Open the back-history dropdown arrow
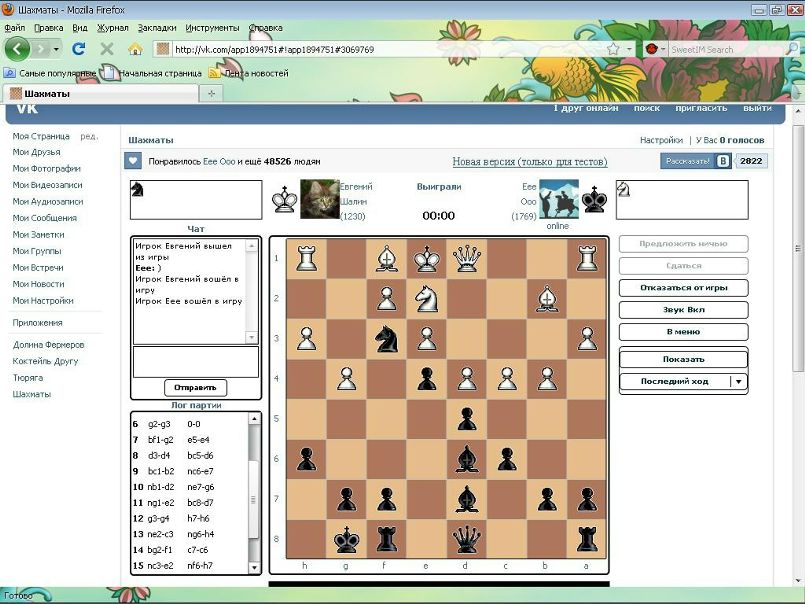 (56, 49)
